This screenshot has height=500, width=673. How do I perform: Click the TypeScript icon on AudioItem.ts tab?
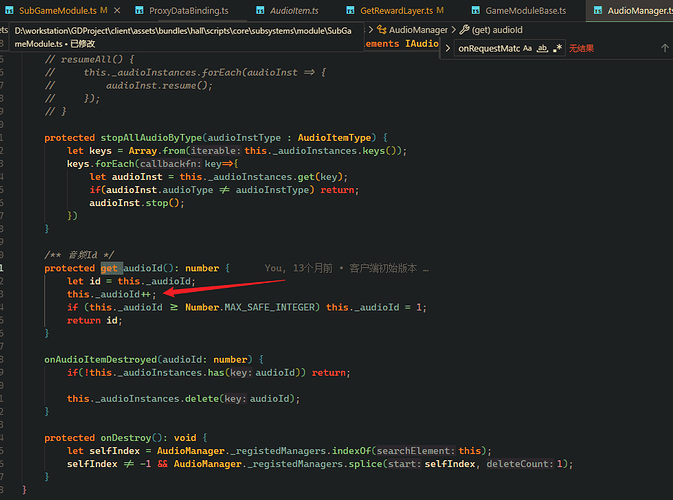click(x=260, y=10)
